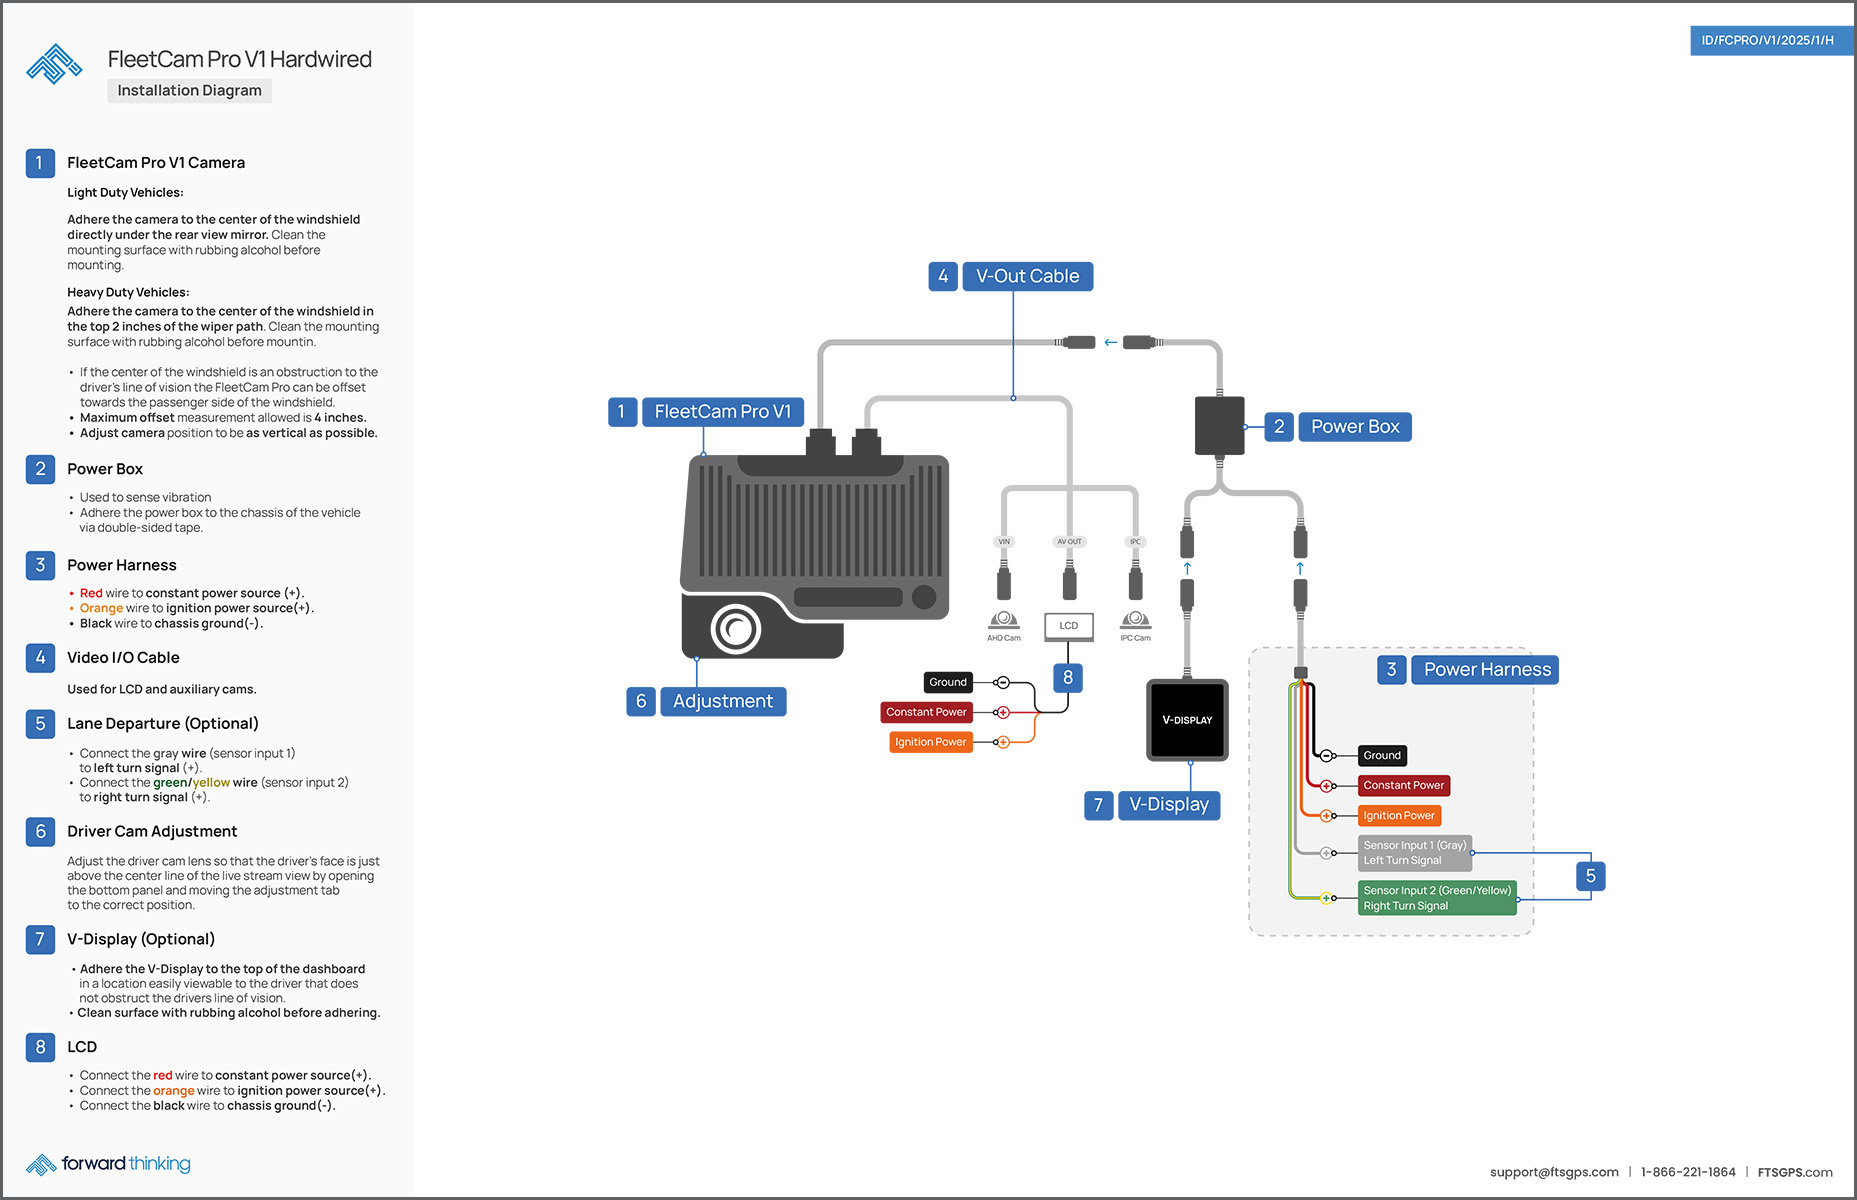
Task: Click the Installation Diagram label tag
Action: pos(189,90)
